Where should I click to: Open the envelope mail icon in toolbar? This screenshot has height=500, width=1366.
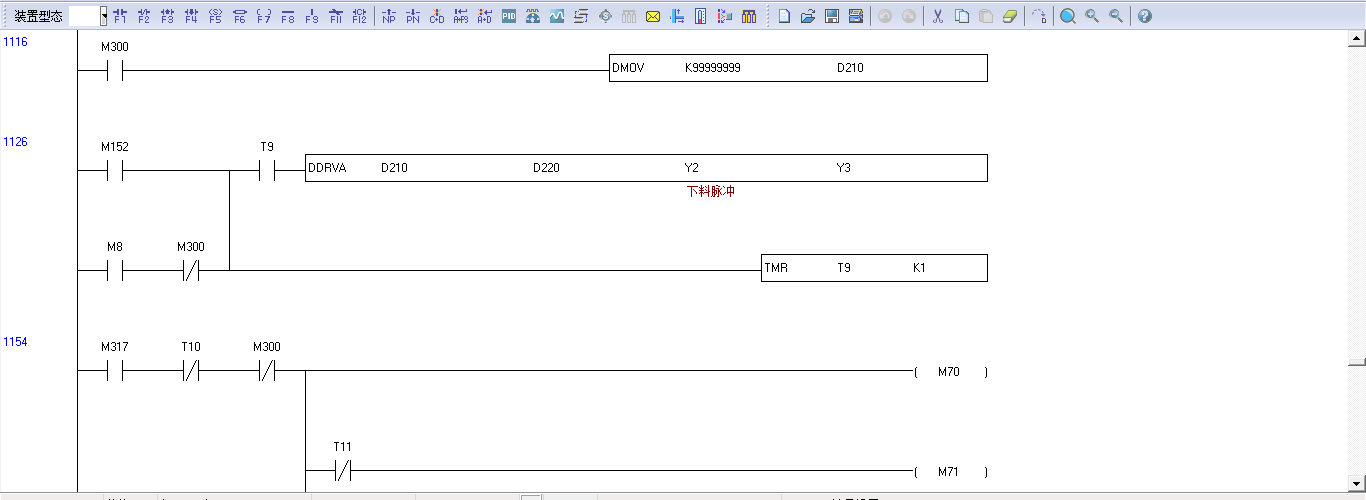click(653, 16)
